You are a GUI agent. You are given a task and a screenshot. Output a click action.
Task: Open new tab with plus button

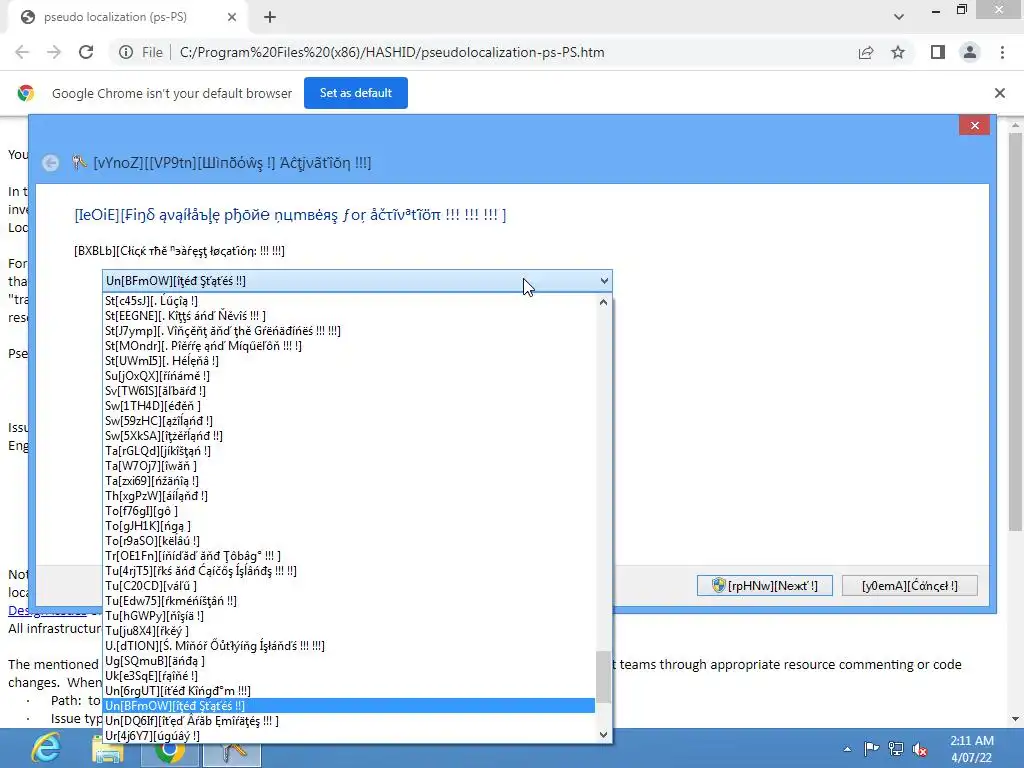coord(270,18)
